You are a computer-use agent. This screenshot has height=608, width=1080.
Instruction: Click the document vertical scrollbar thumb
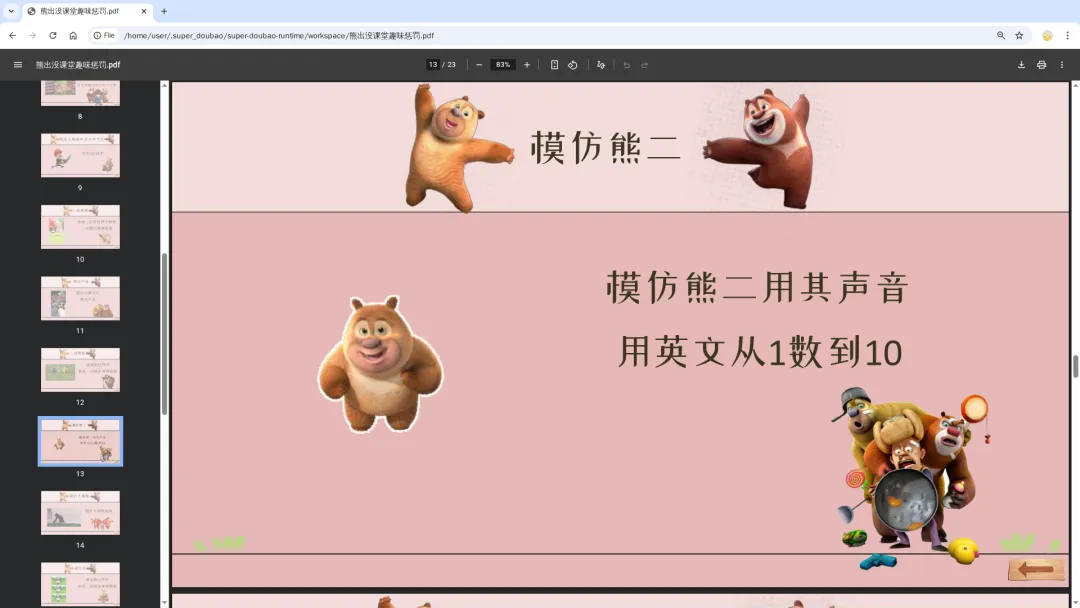pos(1074,366)
